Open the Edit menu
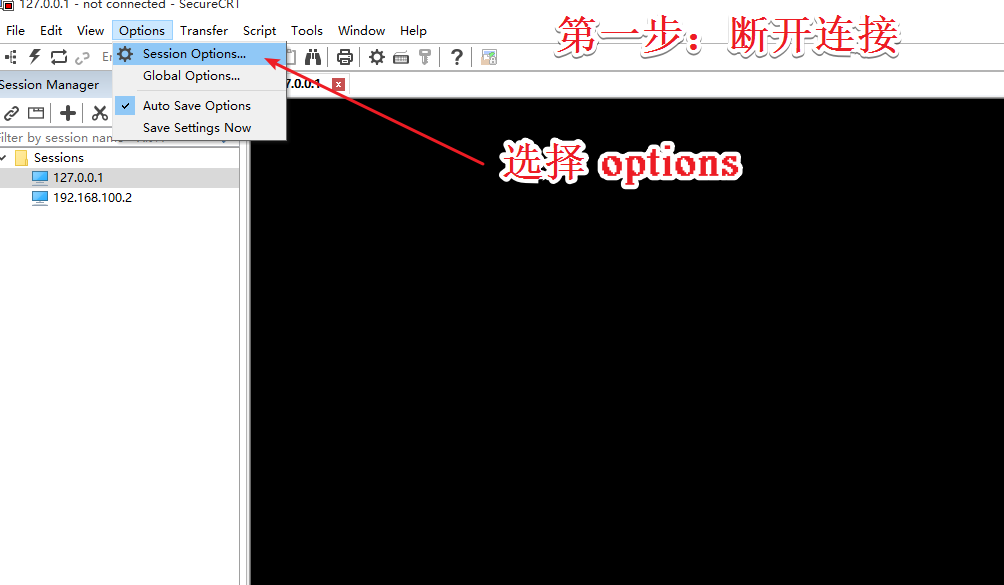The image size is (1004, 585). (x=51, y=31)
